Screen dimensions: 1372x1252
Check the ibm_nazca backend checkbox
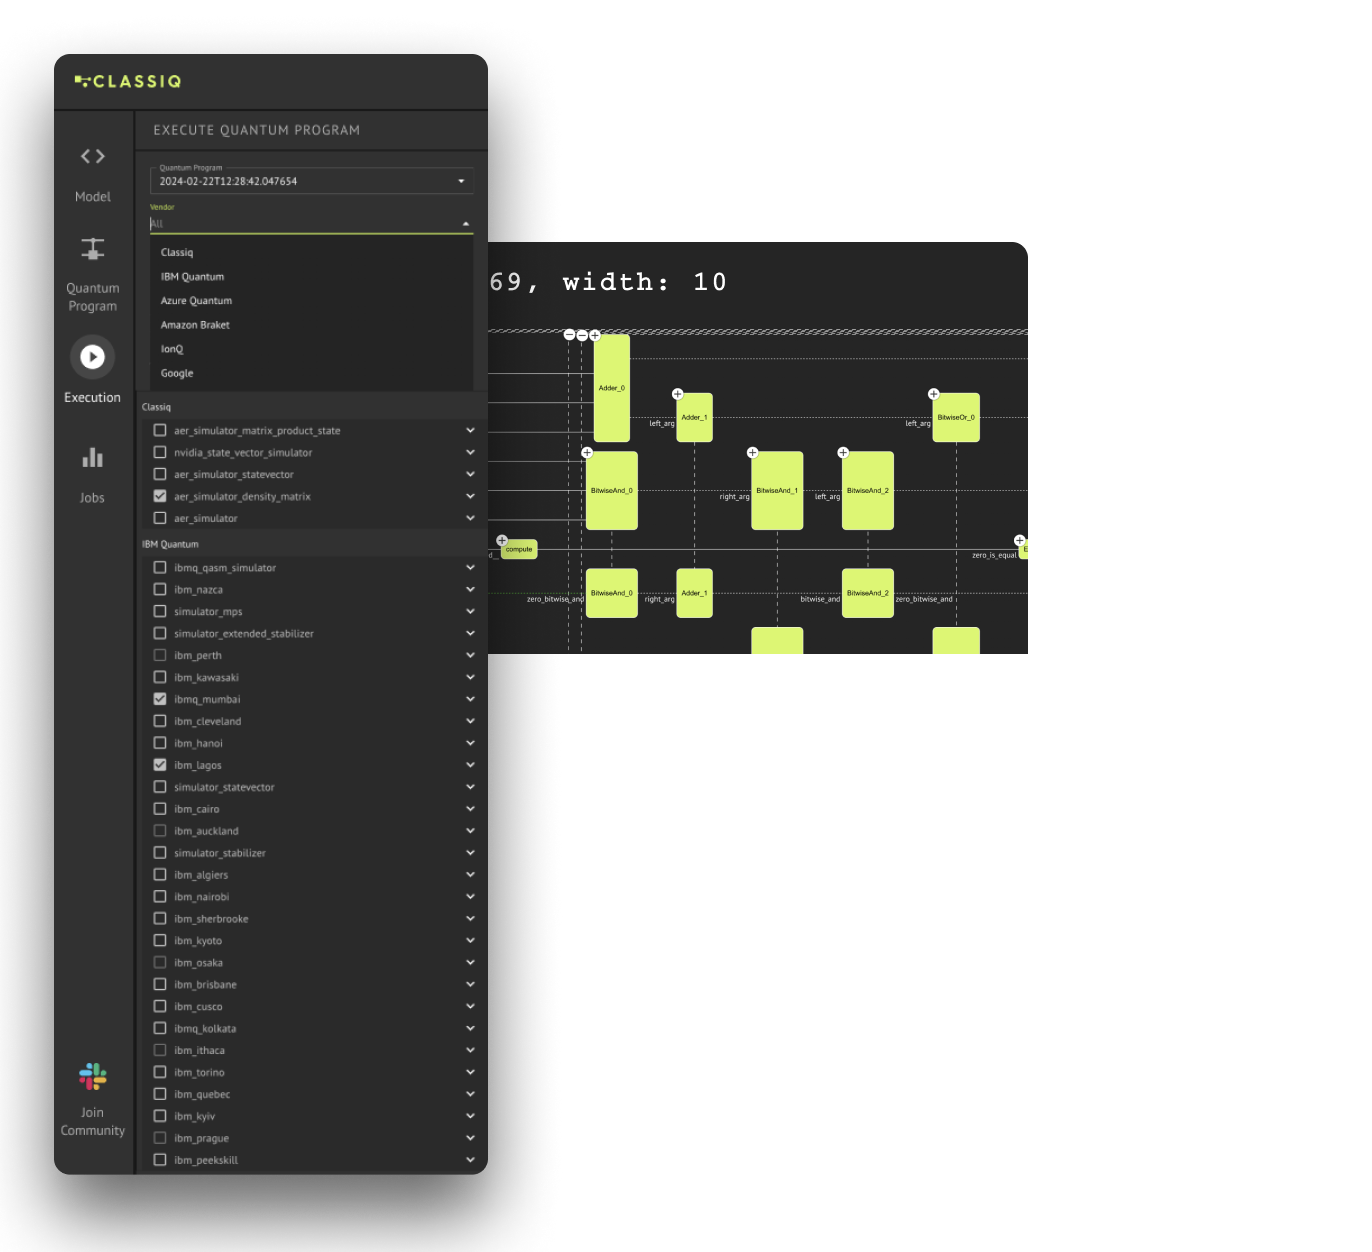(160, 589)
